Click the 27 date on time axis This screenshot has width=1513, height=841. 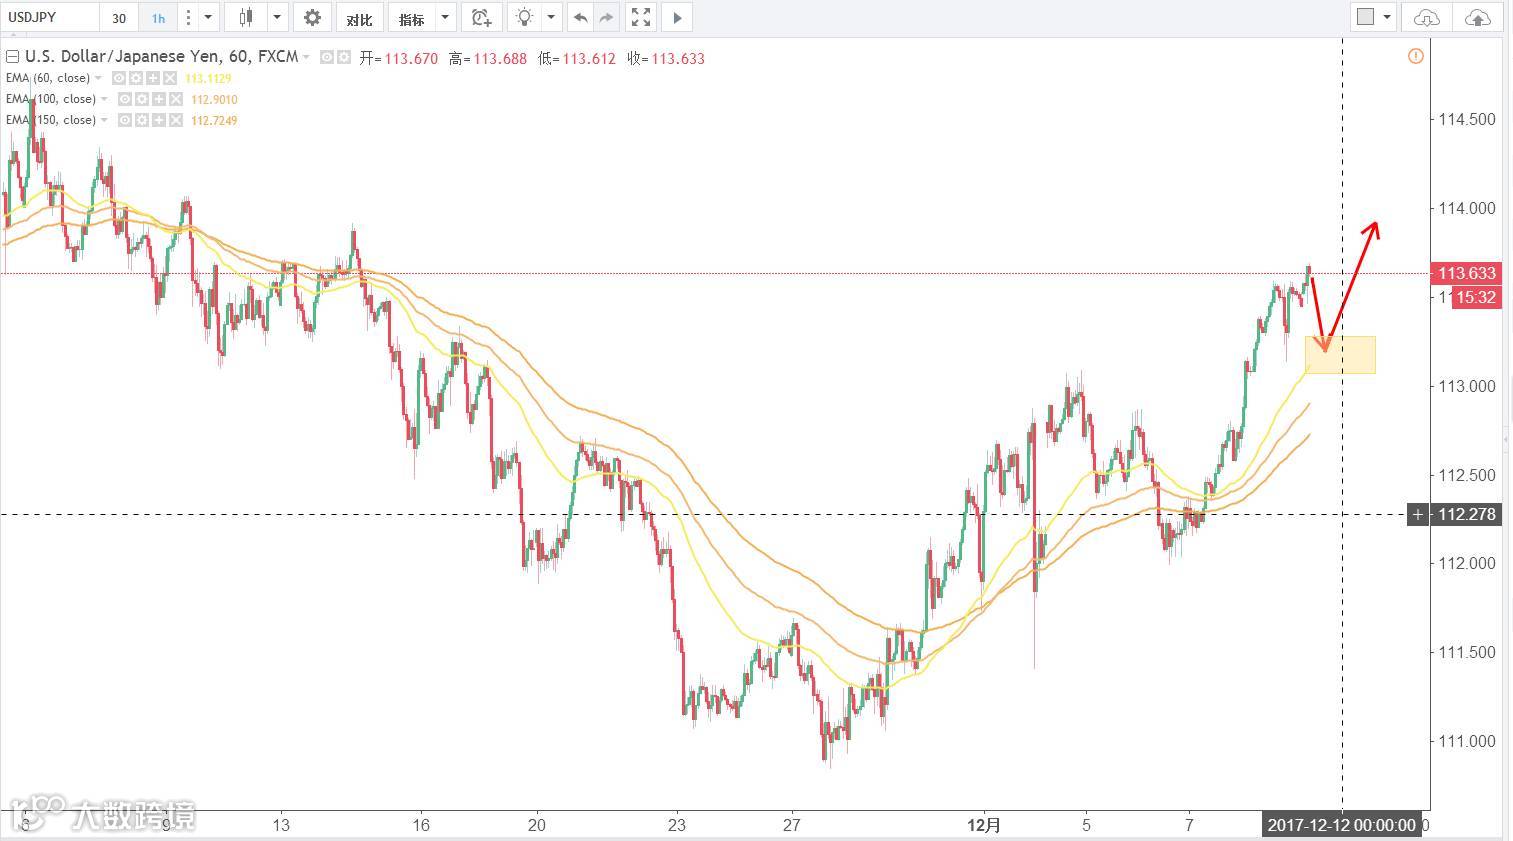click(x=792, y=825)
